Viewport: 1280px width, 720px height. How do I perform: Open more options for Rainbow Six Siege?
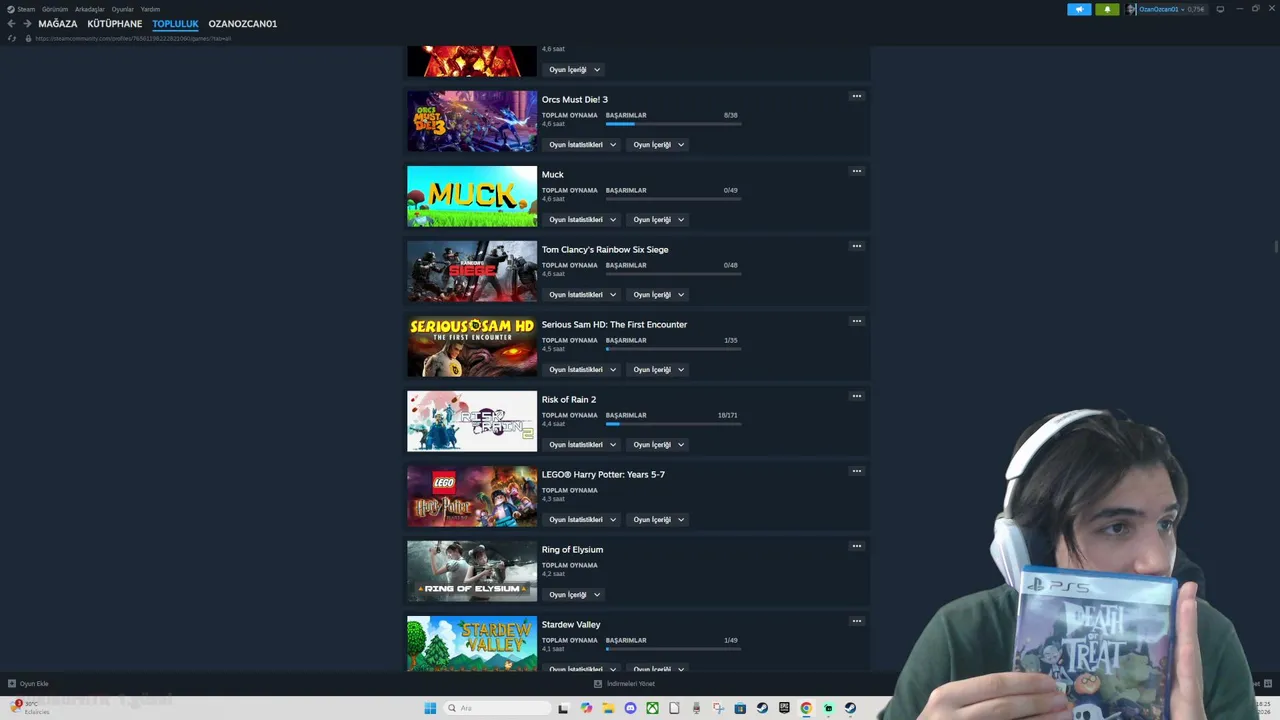point(856,246)
